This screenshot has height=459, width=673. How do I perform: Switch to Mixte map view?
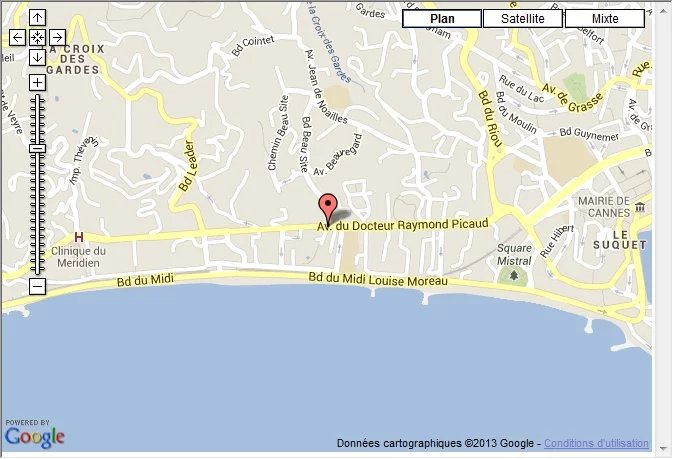pyautogui.click(x=605, y=19)
